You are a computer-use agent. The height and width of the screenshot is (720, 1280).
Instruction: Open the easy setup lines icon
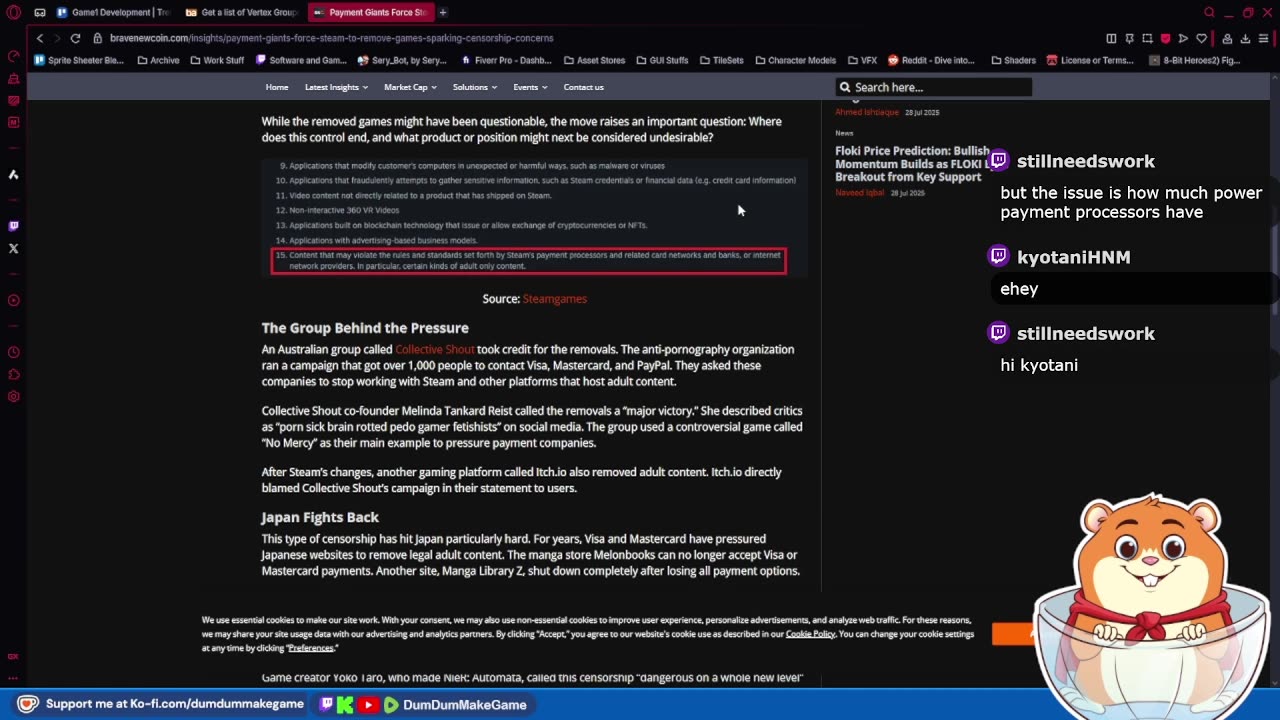click(x=1264, y=38)
